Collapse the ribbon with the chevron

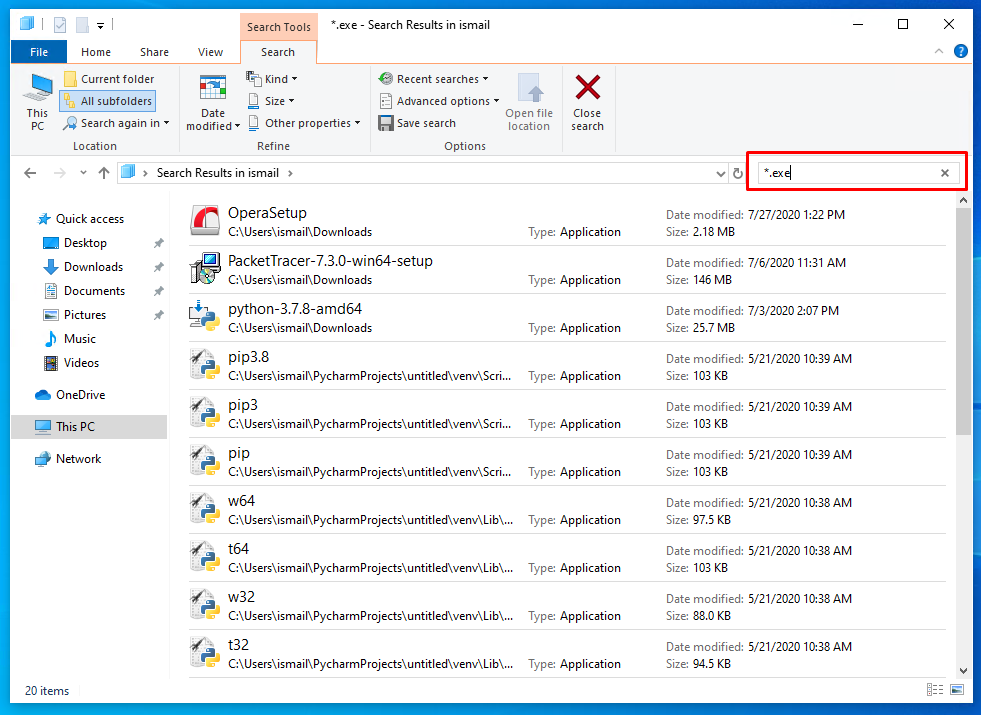tap(938, 51)
